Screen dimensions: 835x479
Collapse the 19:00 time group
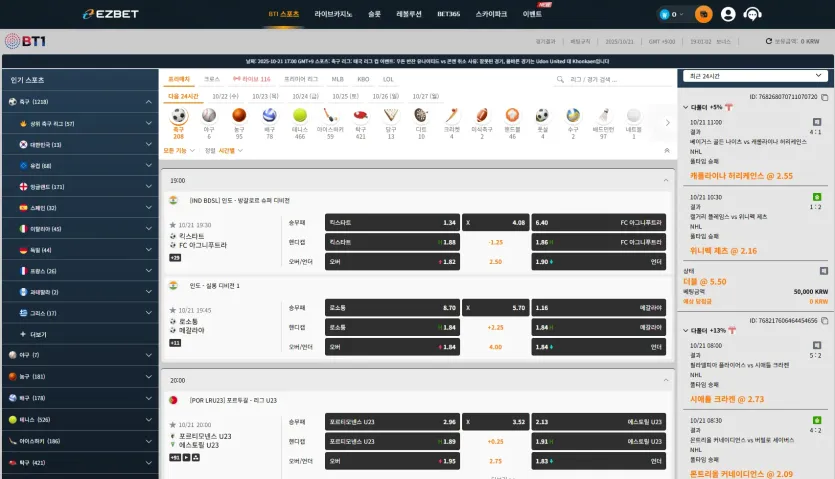pyautogui.click(x=666, y=181)
